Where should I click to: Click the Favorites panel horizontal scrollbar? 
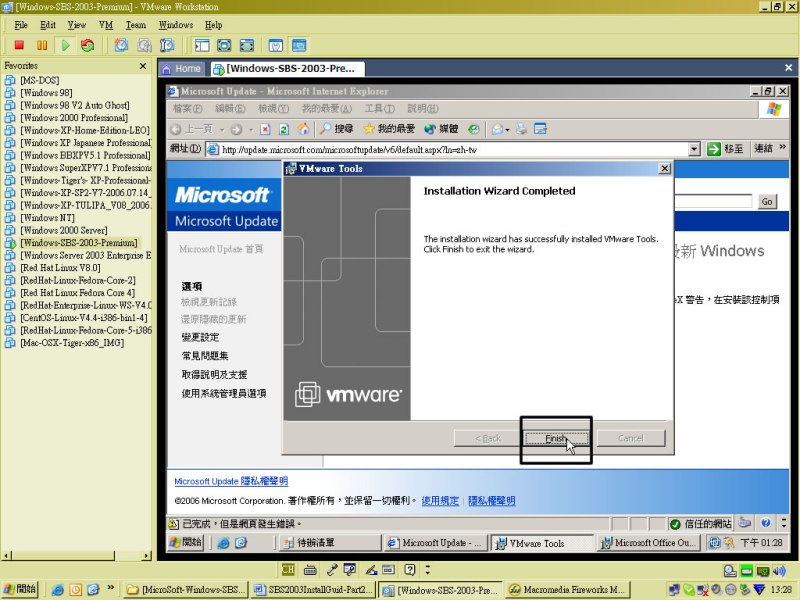(x=76, y=556)
